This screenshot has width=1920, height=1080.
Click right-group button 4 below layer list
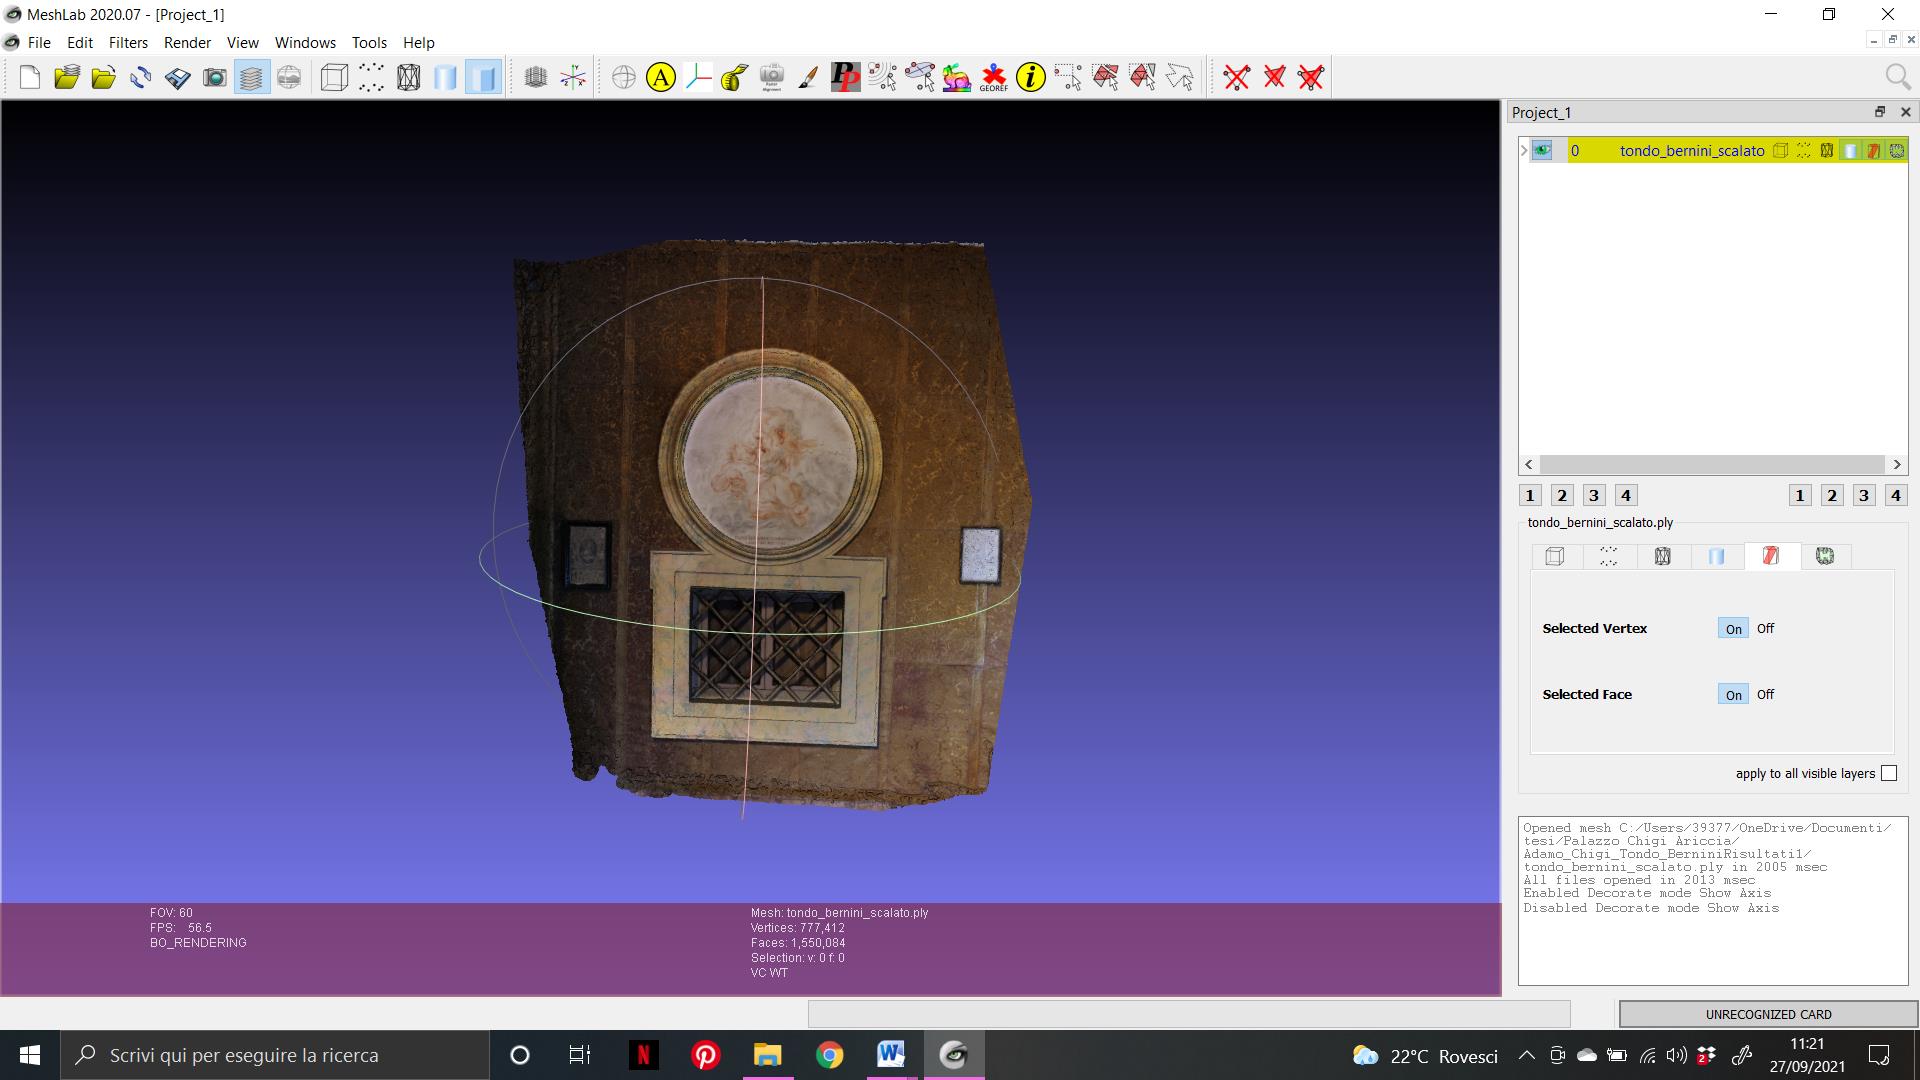(x=1896, y=495)
